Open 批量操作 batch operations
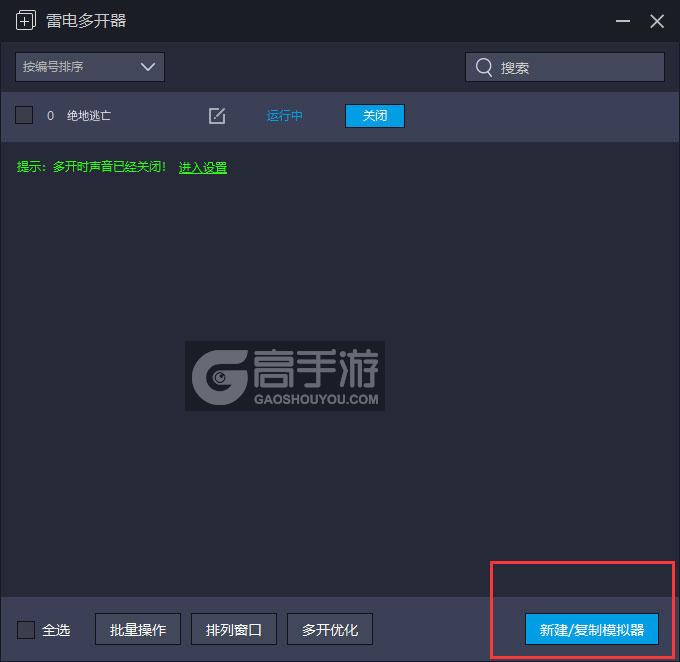 tap(138, 629)
